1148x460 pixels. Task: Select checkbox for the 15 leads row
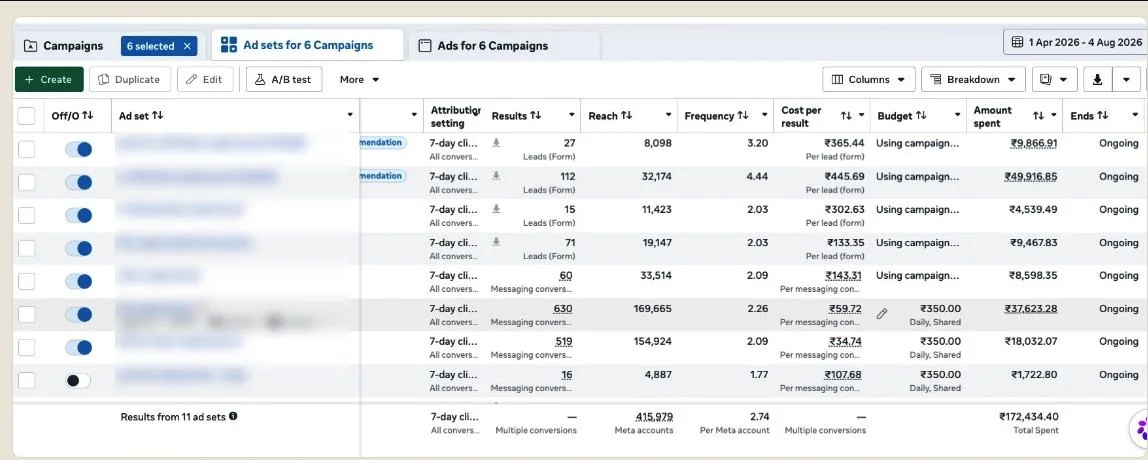26,215
